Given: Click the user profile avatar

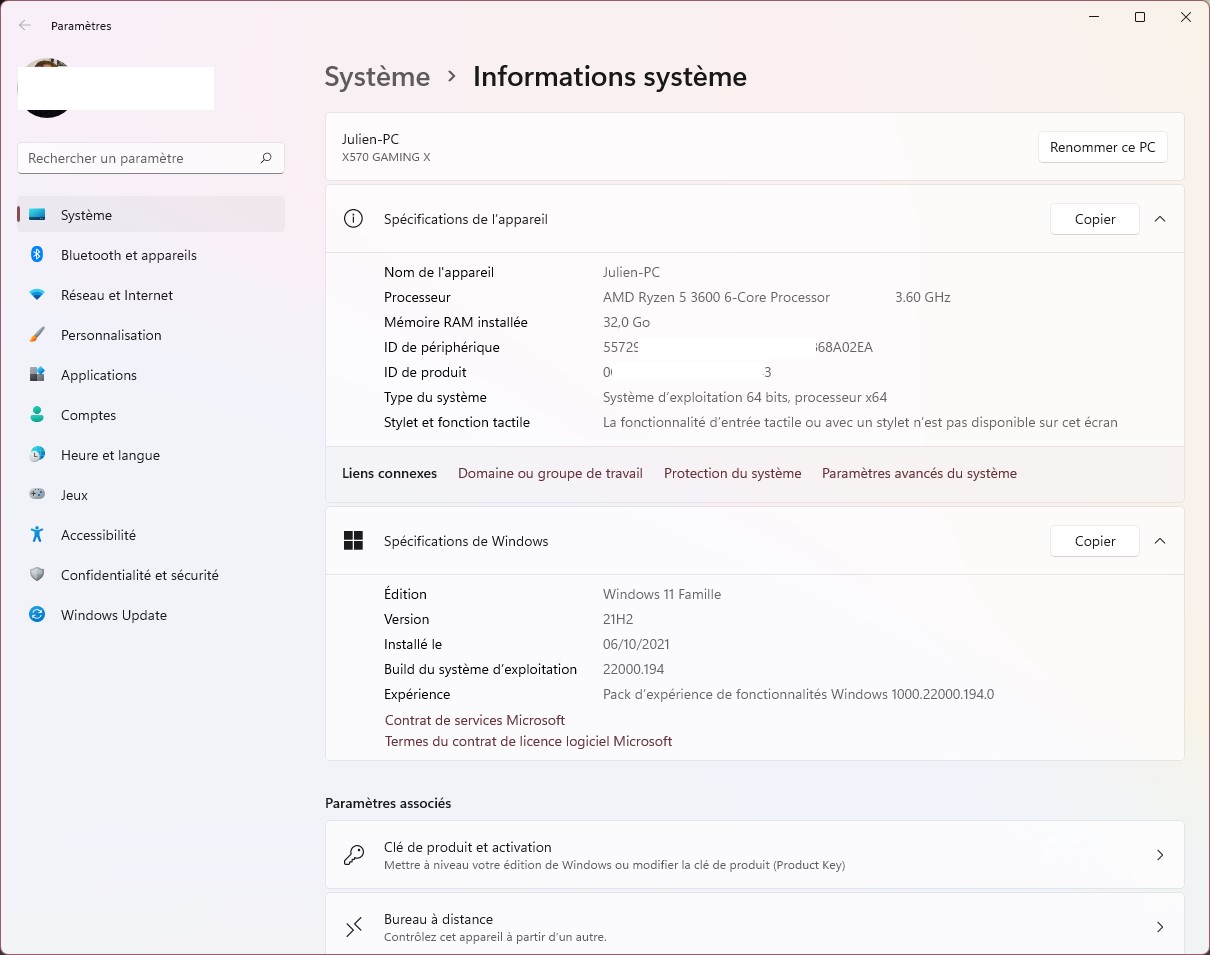Looking at the screenshot, I should point(46,88).
